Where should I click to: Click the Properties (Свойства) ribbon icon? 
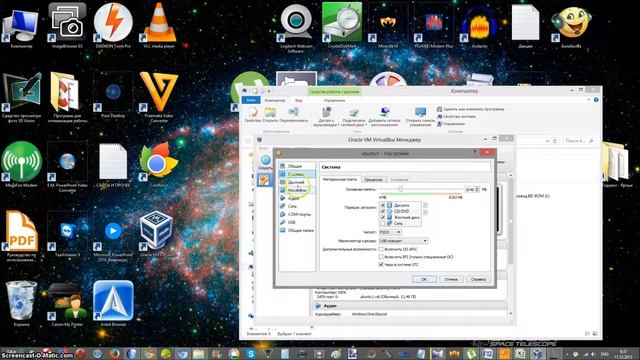tap(253, 115)
